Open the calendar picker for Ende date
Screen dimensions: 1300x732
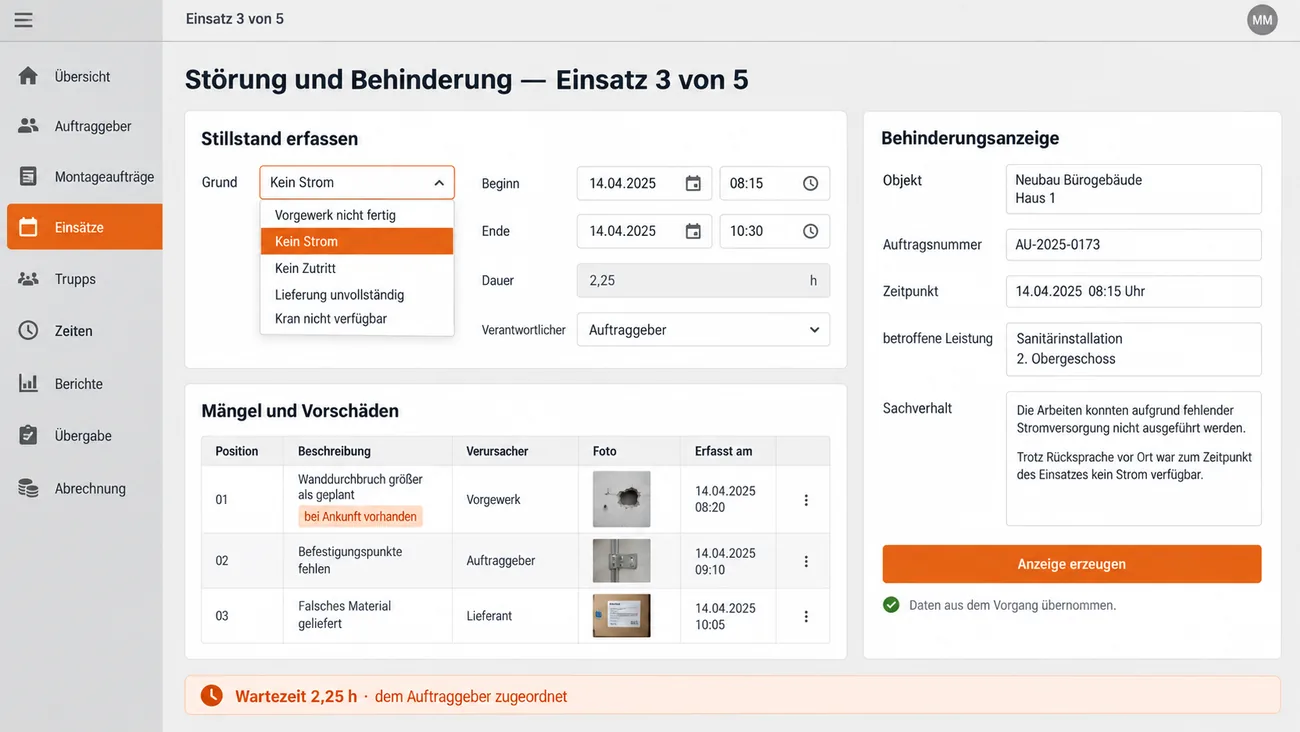pos(693,231)
